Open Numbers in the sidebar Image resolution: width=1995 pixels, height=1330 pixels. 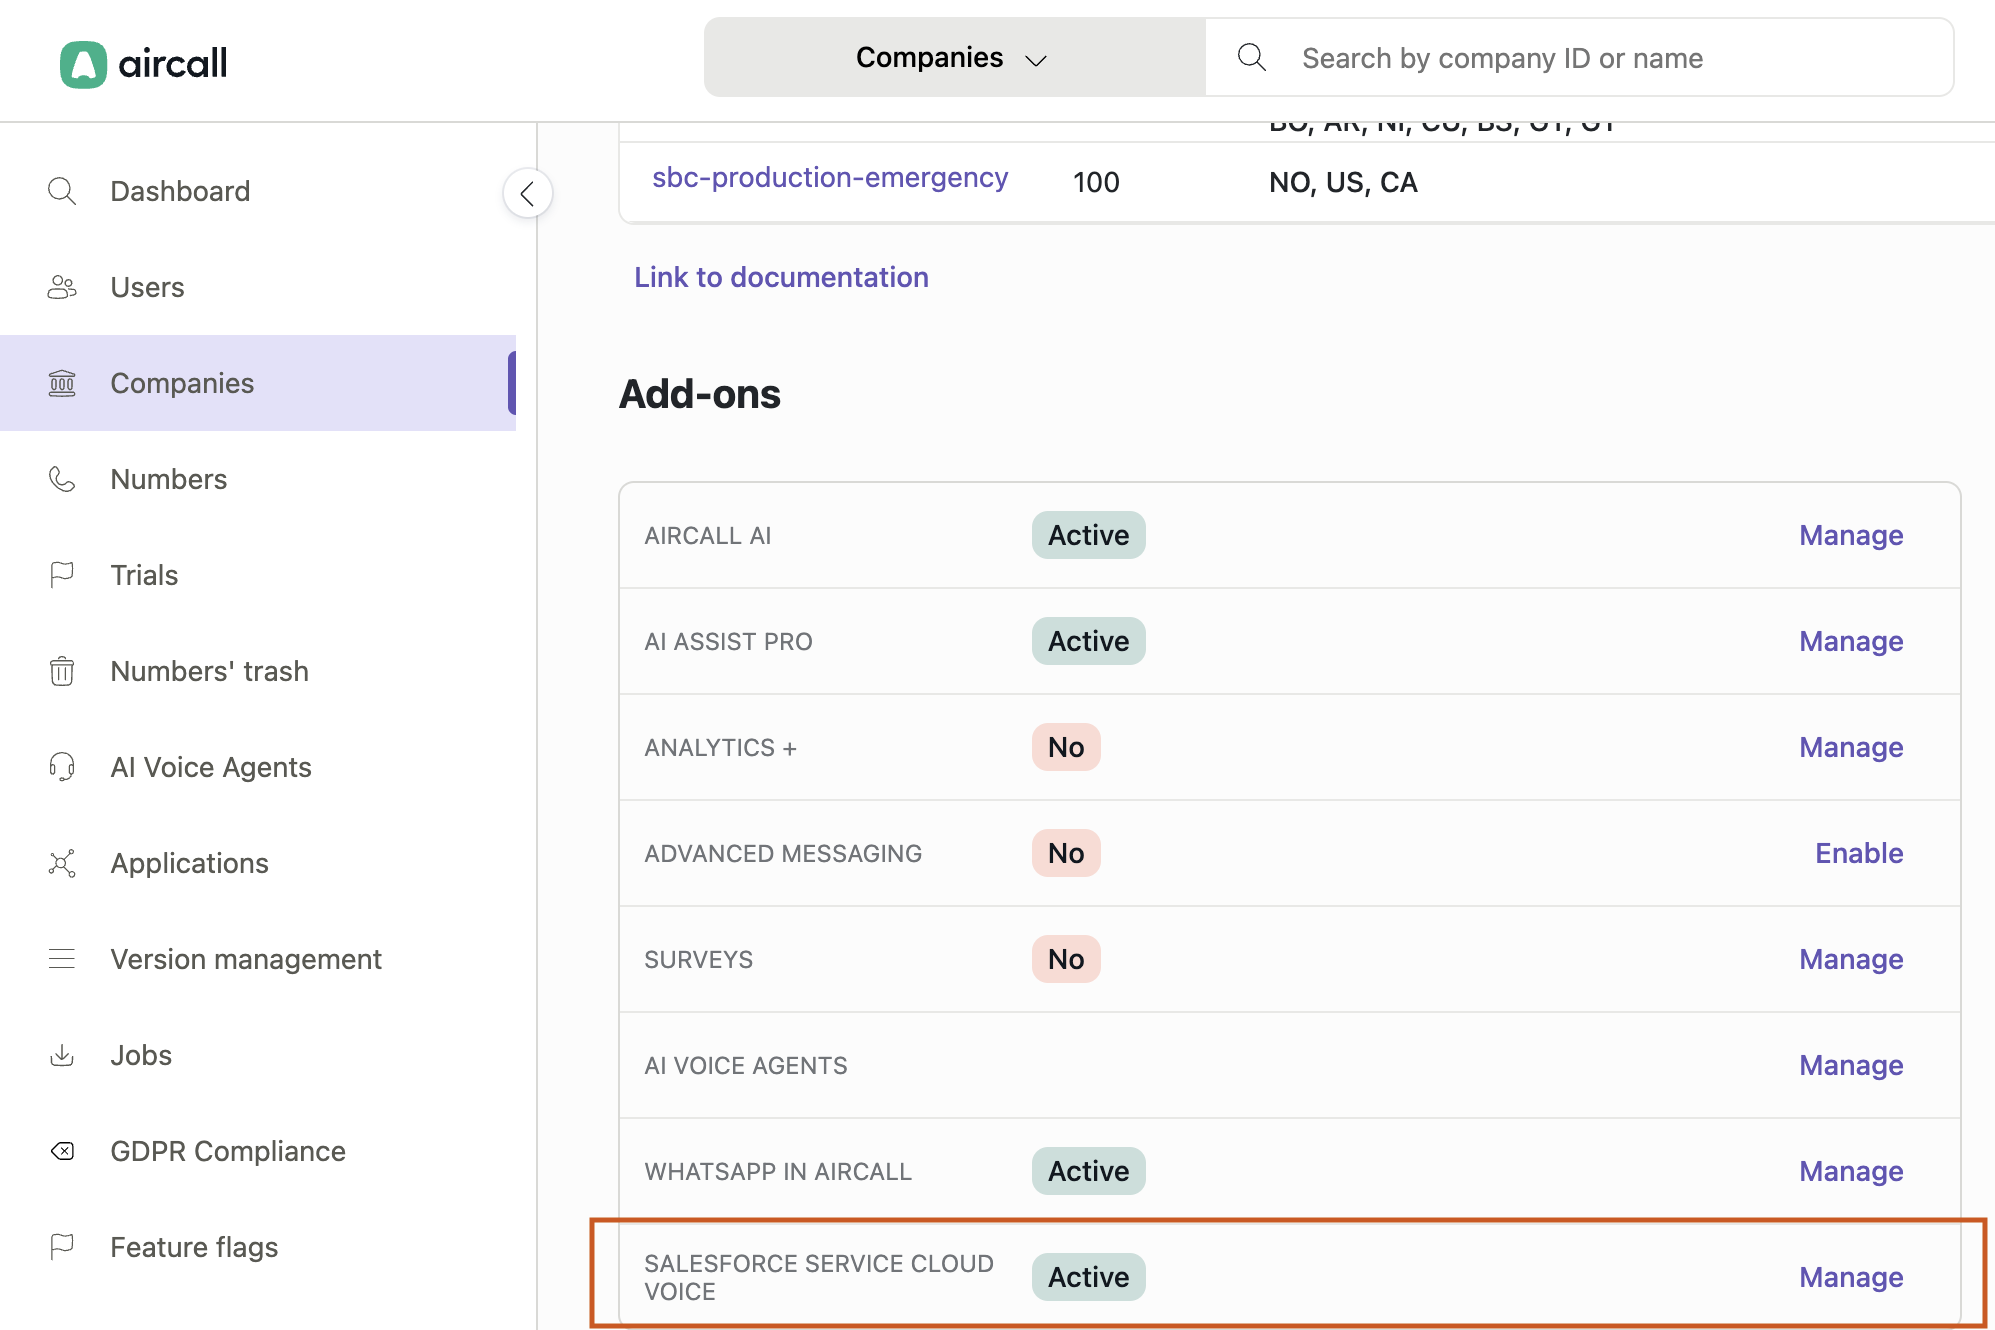click(258, 479)
